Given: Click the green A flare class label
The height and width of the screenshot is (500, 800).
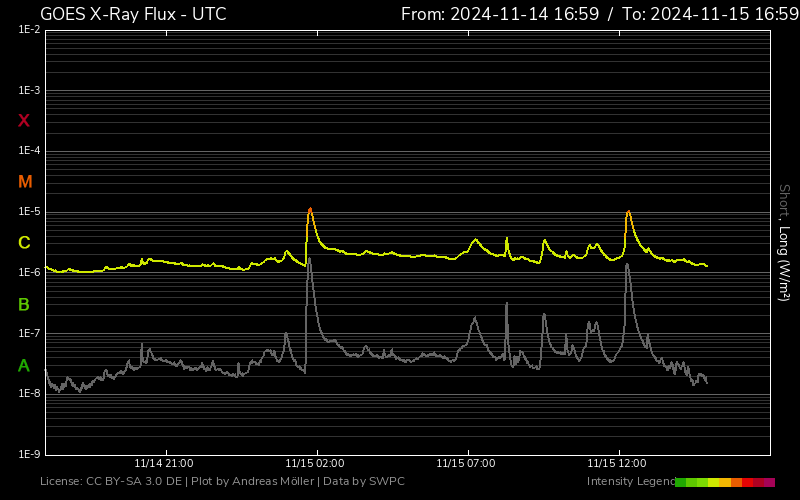Looking at the screenshot, I should [x=24, y=366].
